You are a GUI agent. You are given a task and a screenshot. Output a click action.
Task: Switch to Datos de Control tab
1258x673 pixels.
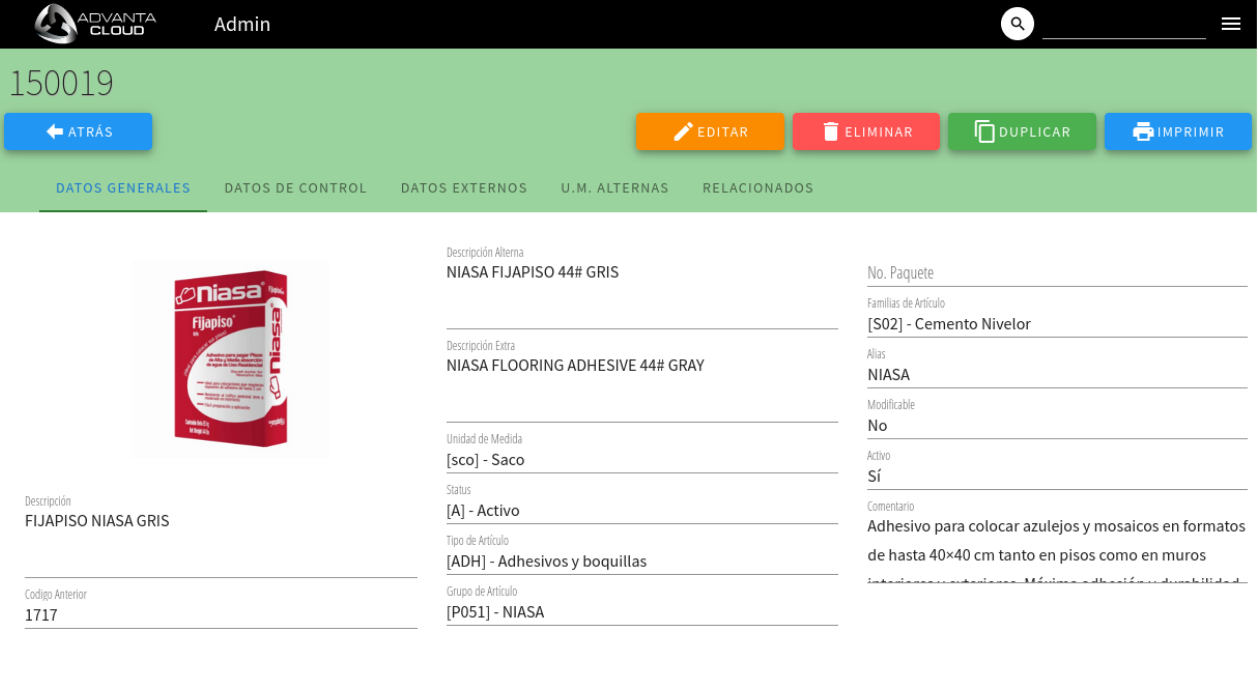296,188
